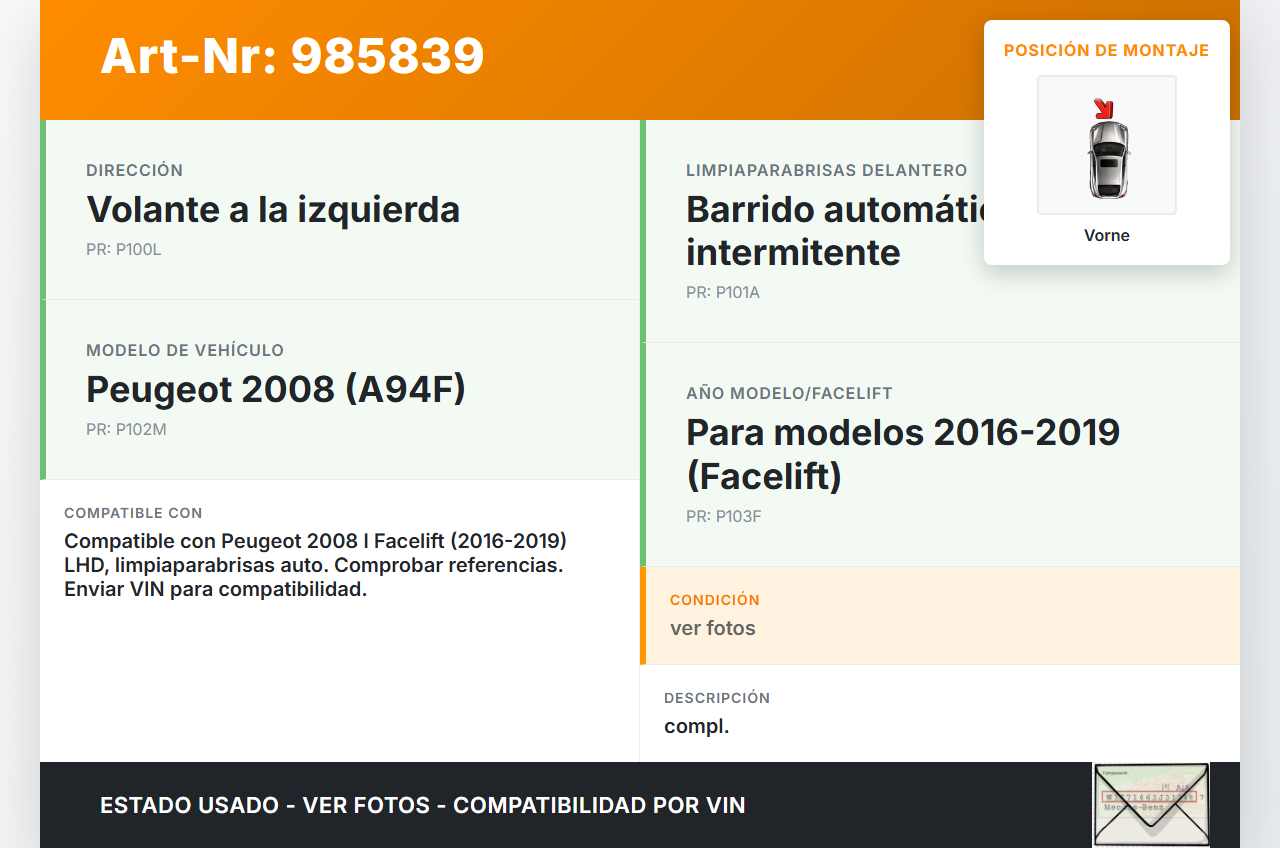Click the Descripción compl. value
1280x848 pixels.
[x=696, y=726]
